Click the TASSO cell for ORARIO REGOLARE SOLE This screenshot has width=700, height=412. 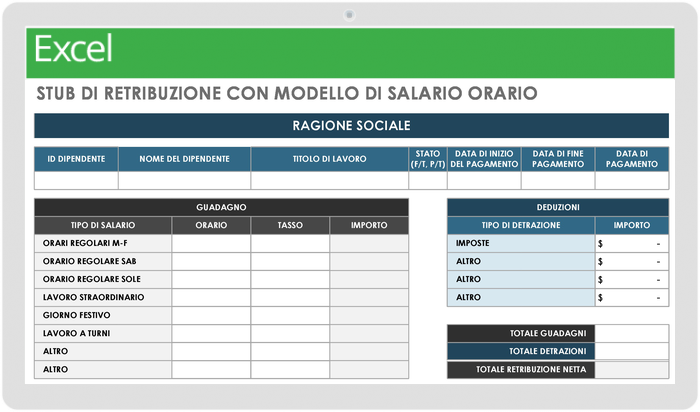pos(290,279)
